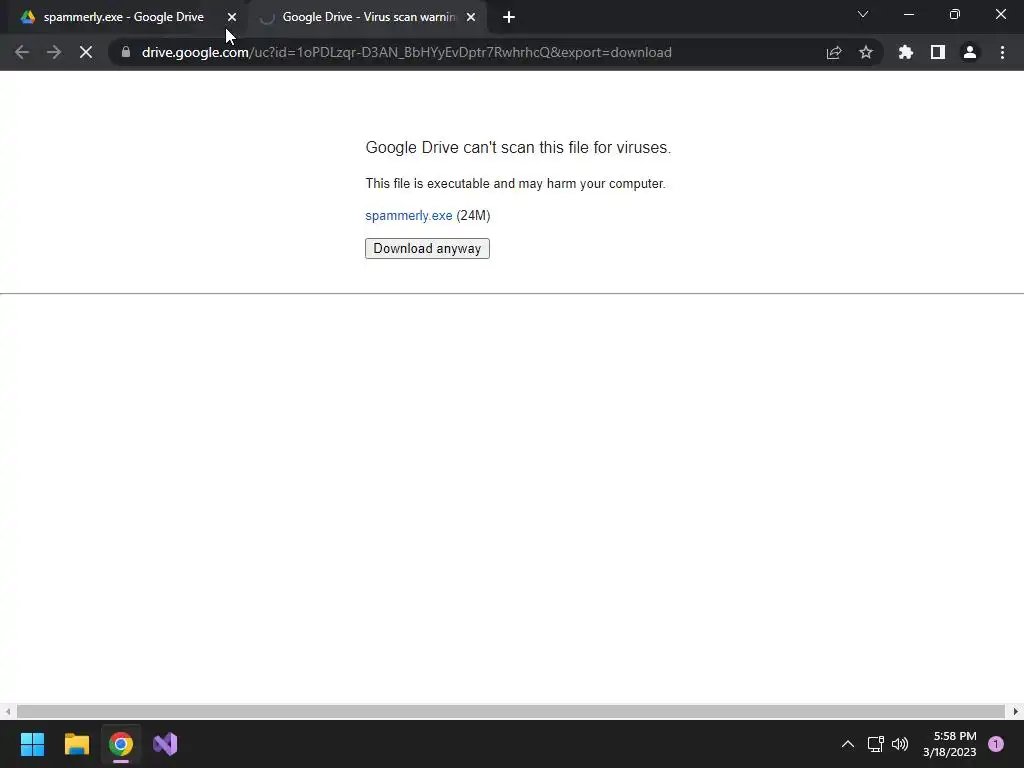
Task: Bookmark this page with the star icon
Action: pyautogui.click(x=866, y=52)
